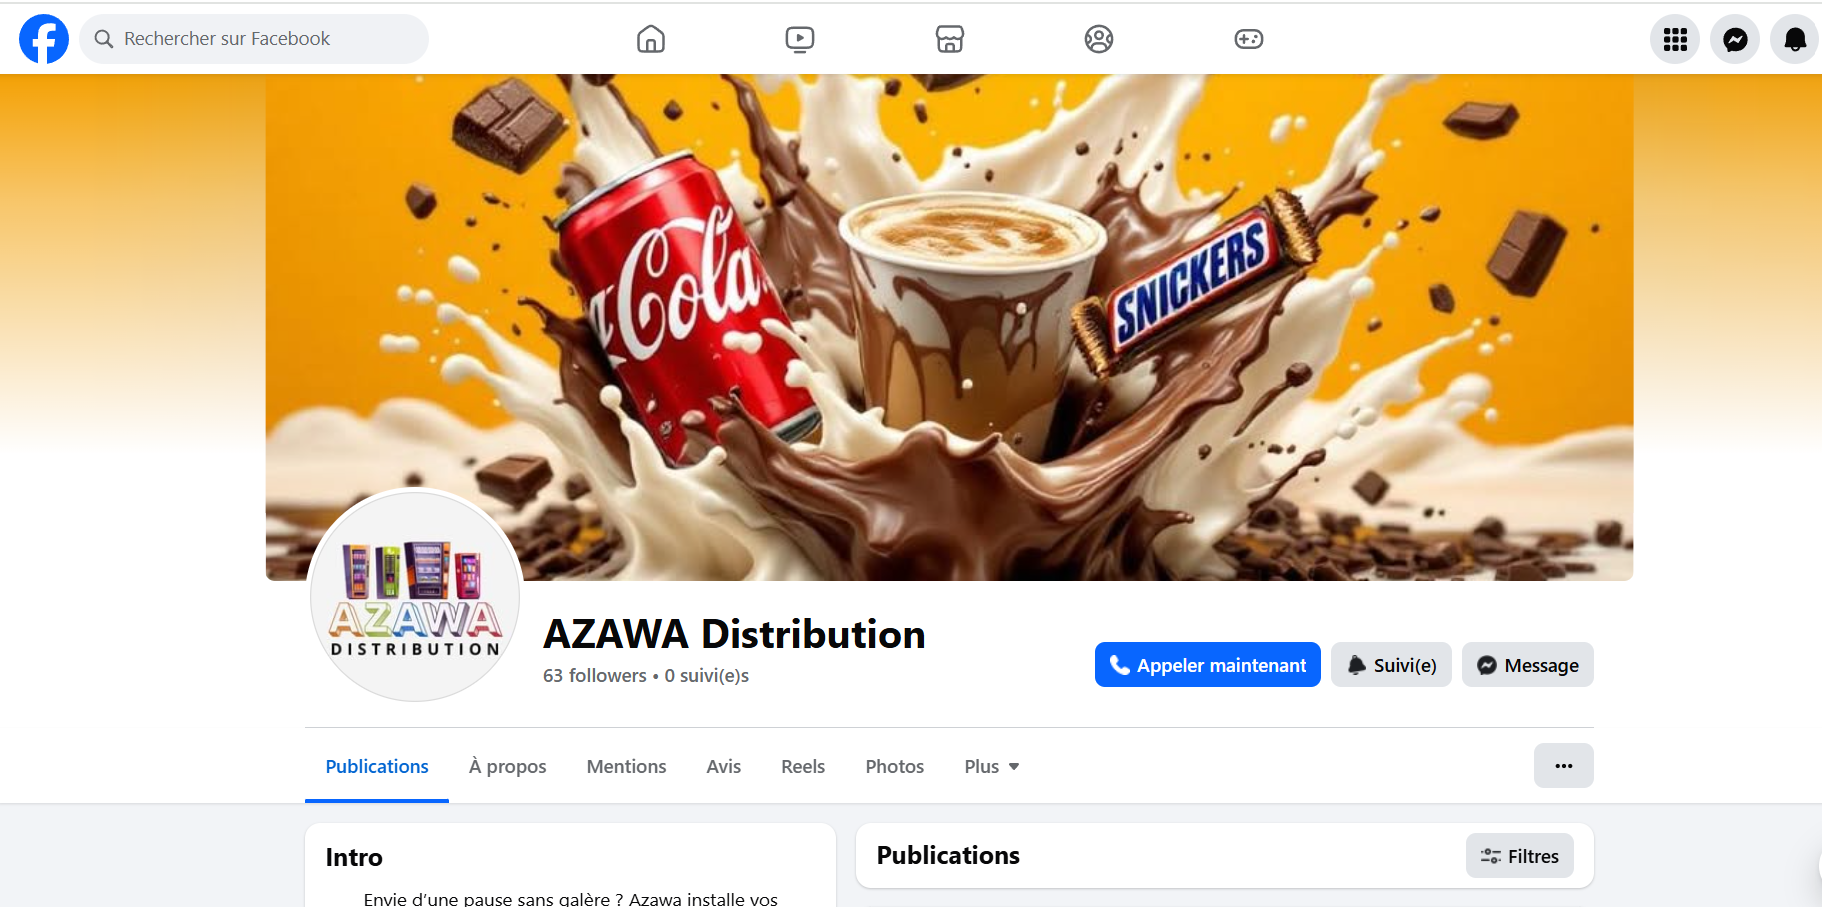The image size is (1822, 907).
Task: Click the Rechercher sur Facebook search field
Action: point(254,39)
